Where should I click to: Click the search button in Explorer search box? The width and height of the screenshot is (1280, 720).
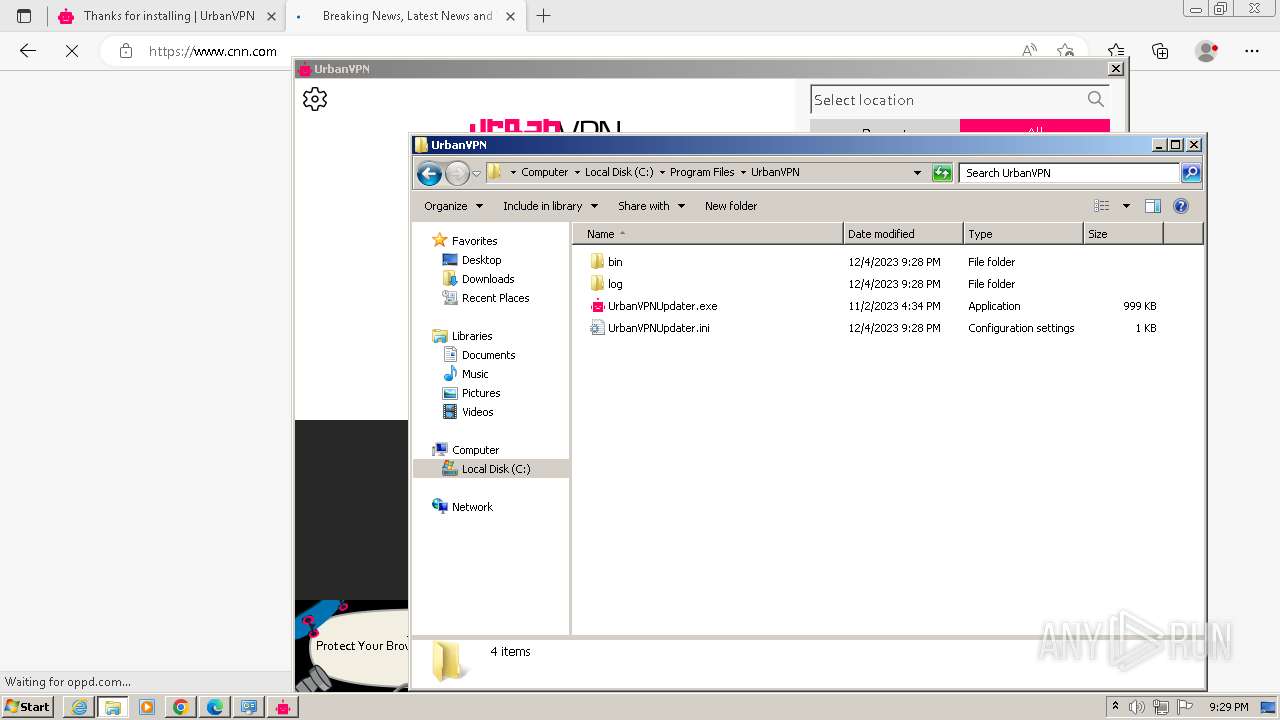(1190, 173)
